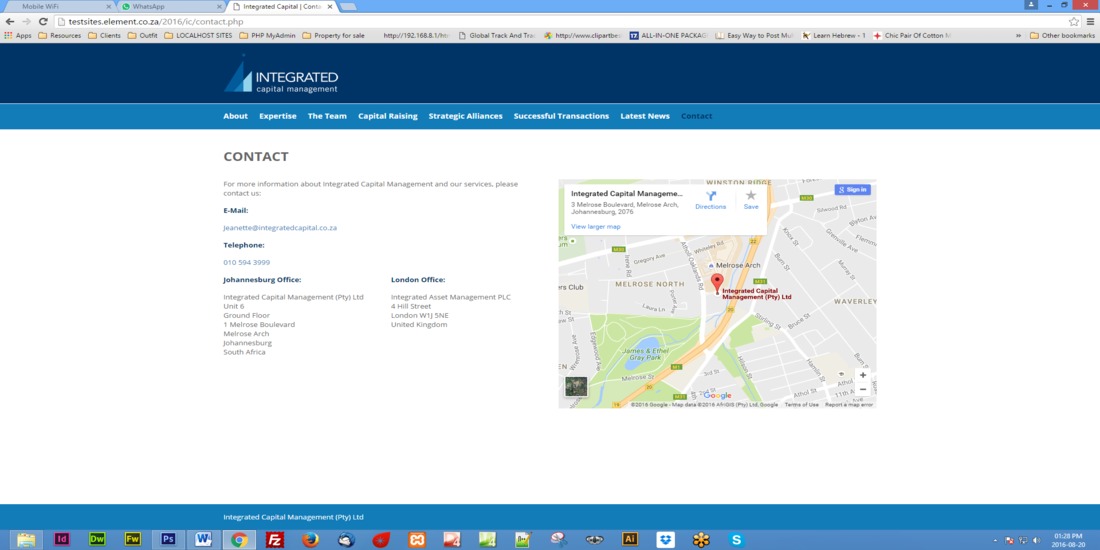Open the Resources bookmarks folder

[x=60, y=35]
